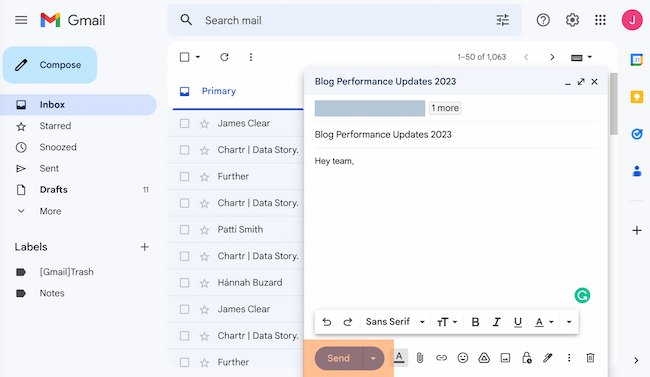Insert signature pen icon
Screen dimensions: 650x377
tap(548, 358)
